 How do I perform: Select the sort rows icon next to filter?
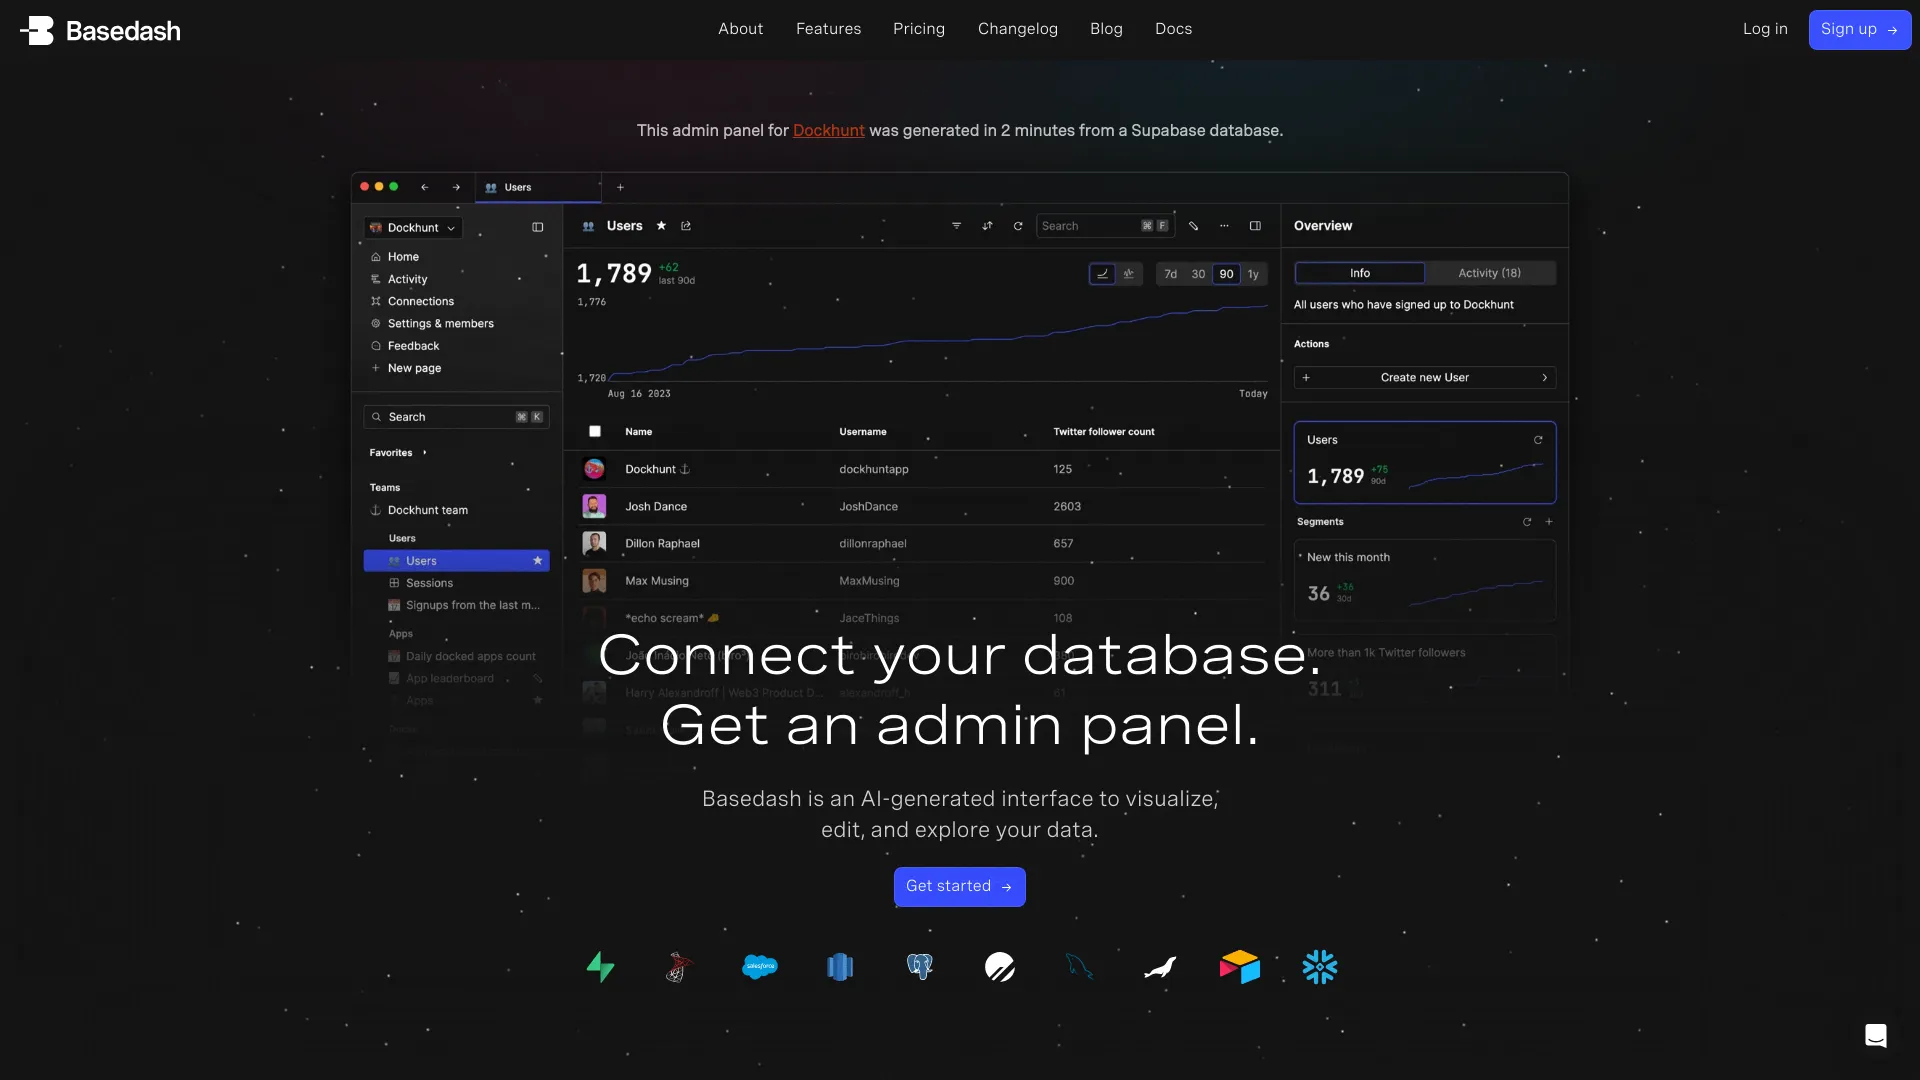[987, 225]
